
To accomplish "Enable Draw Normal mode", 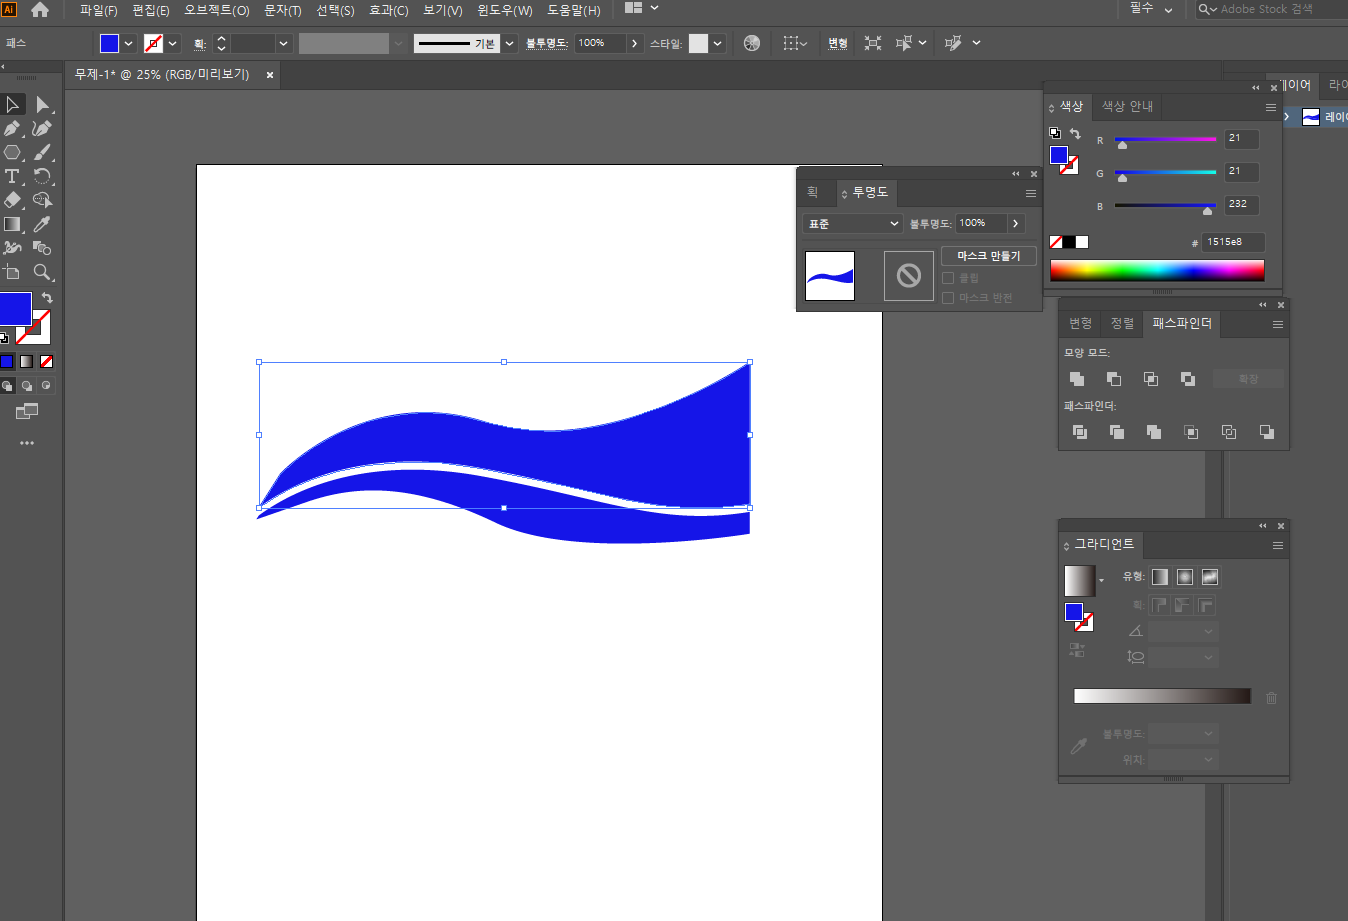I will click(7, 385).
